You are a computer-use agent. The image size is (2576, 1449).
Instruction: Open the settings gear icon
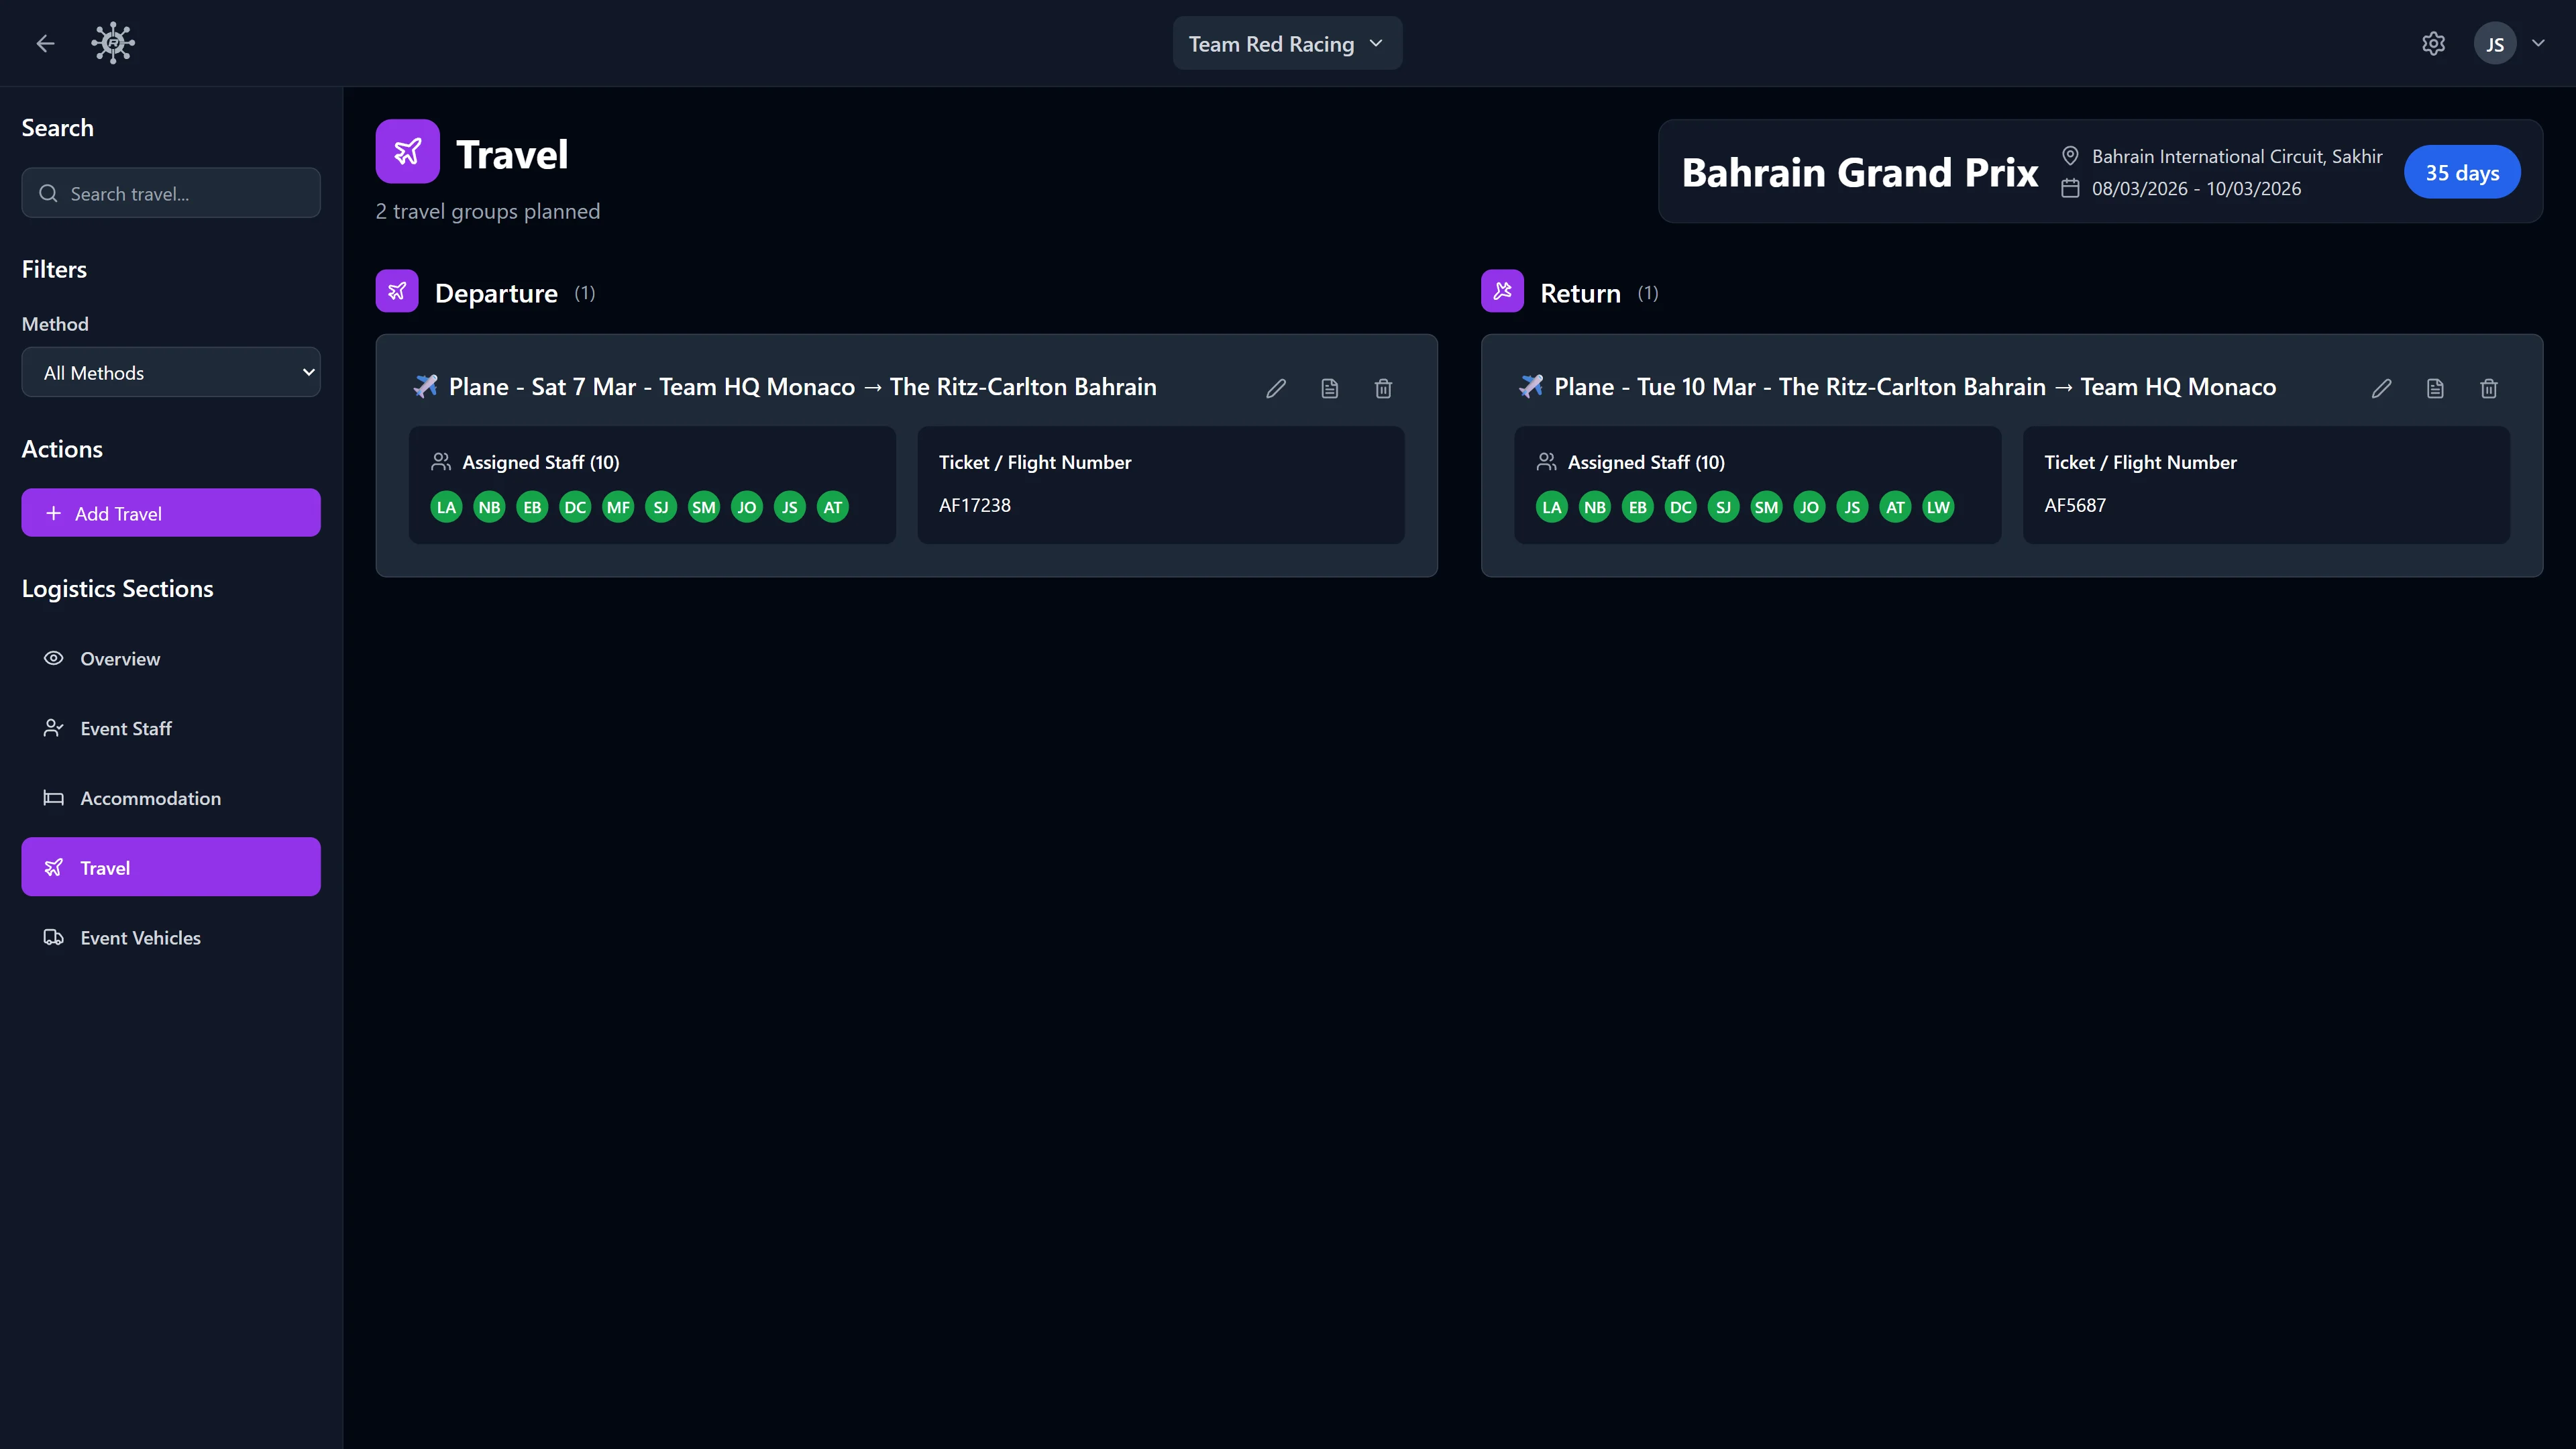coord(2433,44)
